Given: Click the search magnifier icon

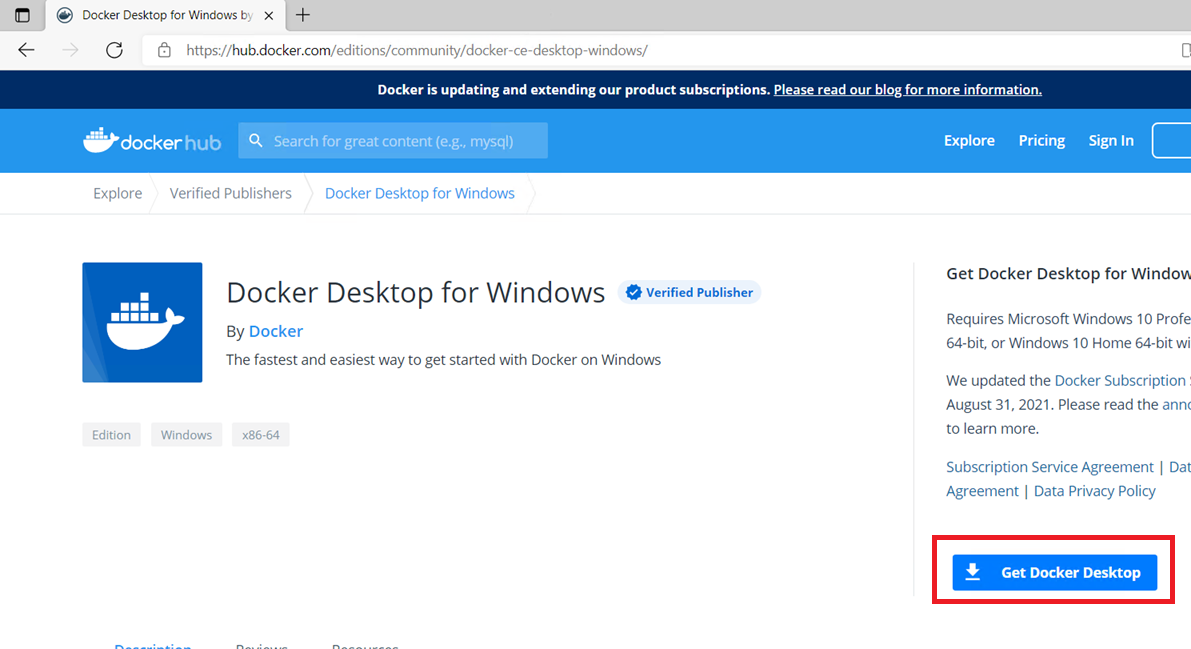Looking at the screenshot, I should tap(256, 141).
